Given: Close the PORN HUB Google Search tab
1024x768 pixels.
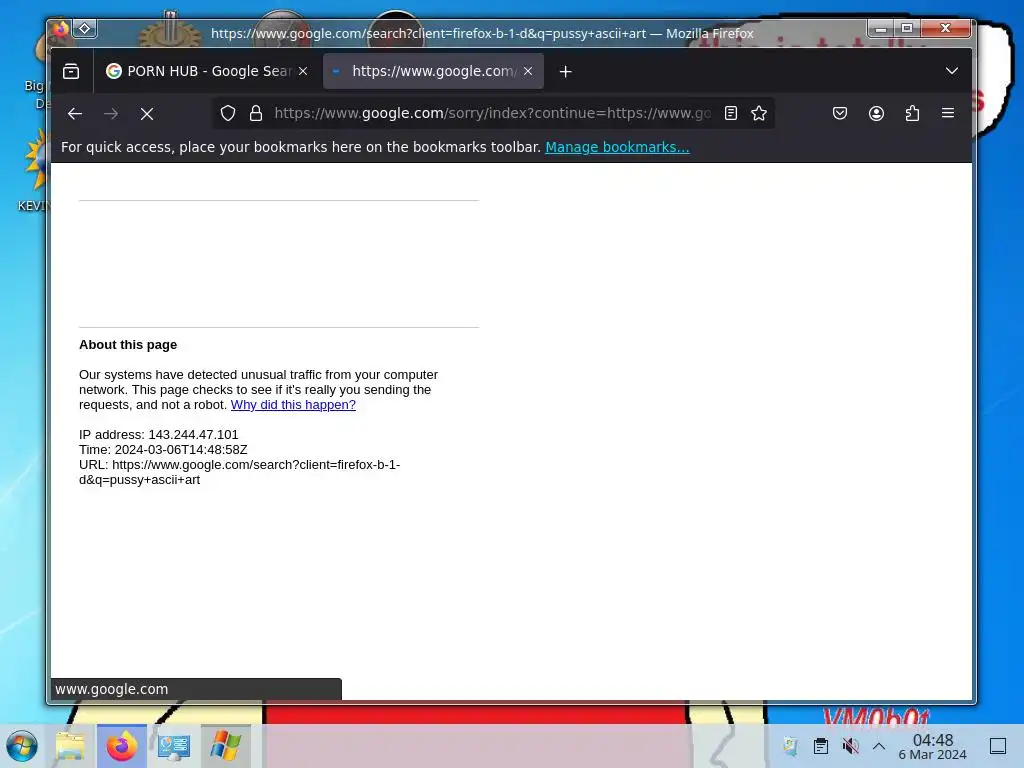Looking at the screenshot, I should coord(303,71).
